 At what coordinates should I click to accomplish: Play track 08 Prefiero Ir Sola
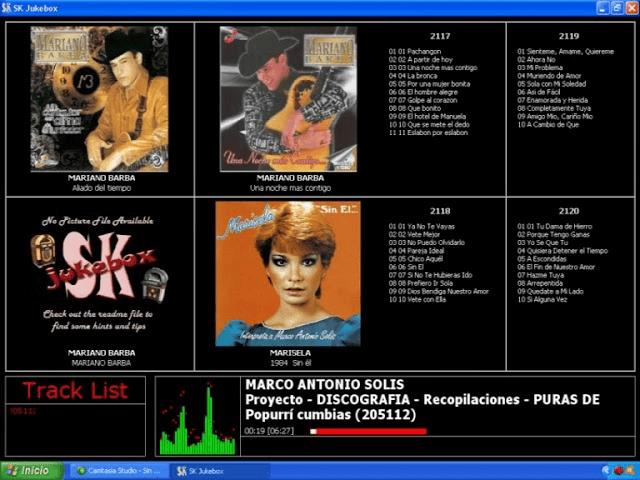(420, 283)
